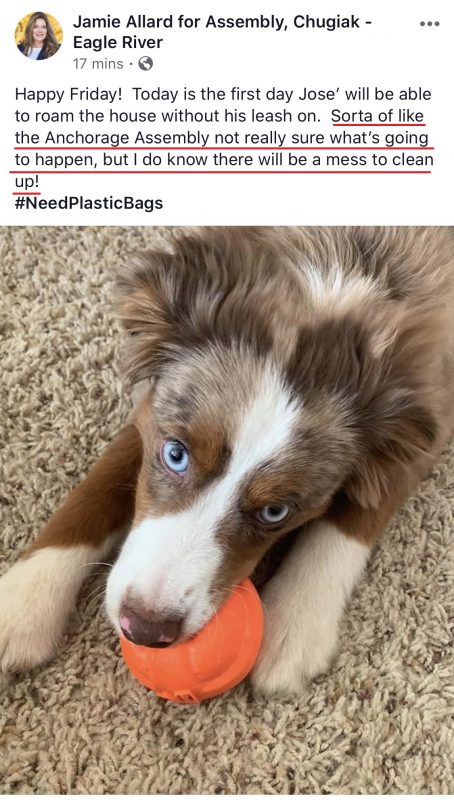Click the 'Eagle River' line of the page title

118,43
